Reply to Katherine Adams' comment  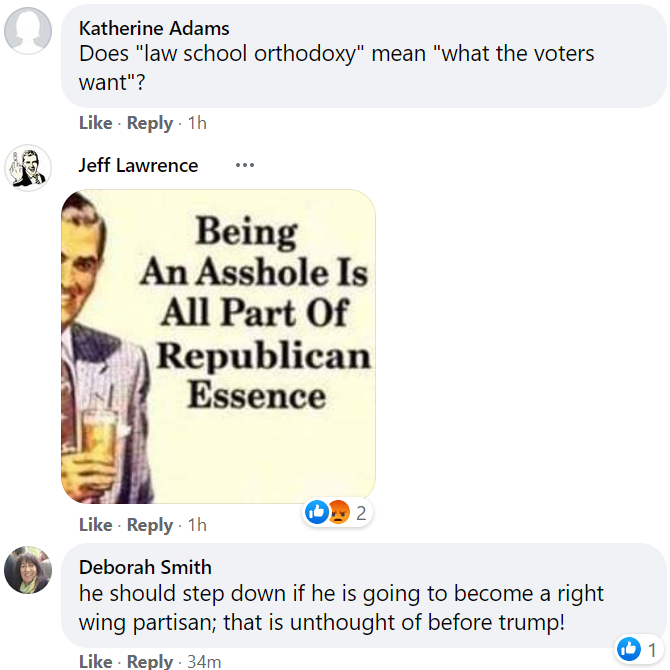point(150,123)
